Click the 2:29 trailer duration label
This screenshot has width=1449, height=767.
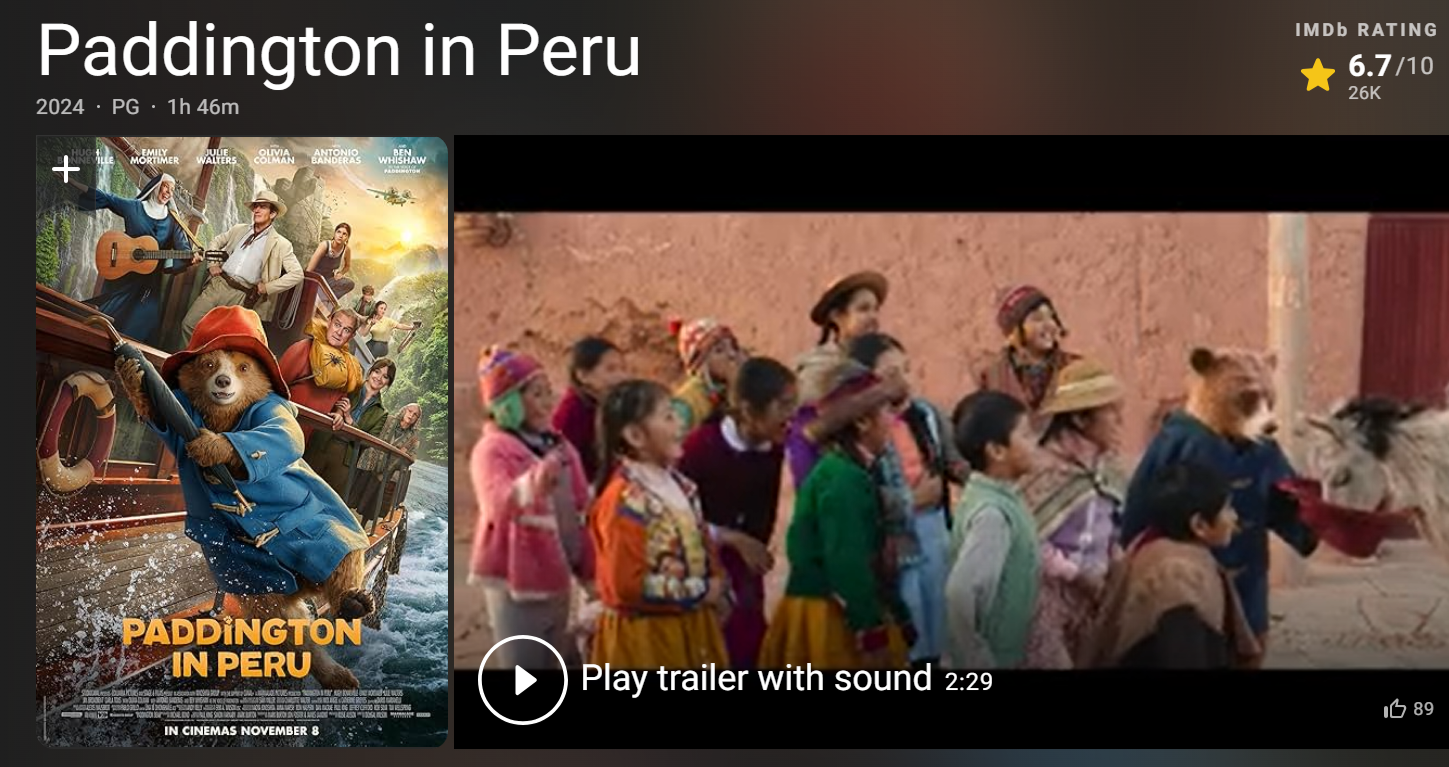pyautogui.click(x=969, y=681)
